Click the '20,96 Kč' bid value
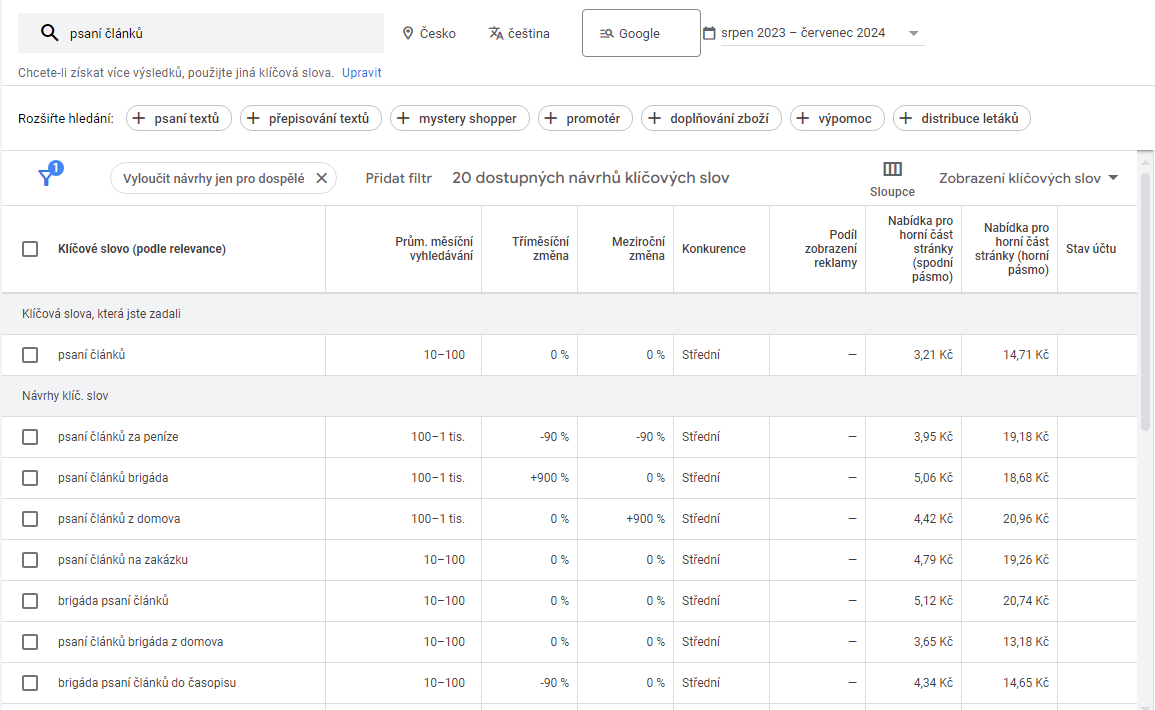This screenshot has height=710, width=1155. pos(1025,519)
